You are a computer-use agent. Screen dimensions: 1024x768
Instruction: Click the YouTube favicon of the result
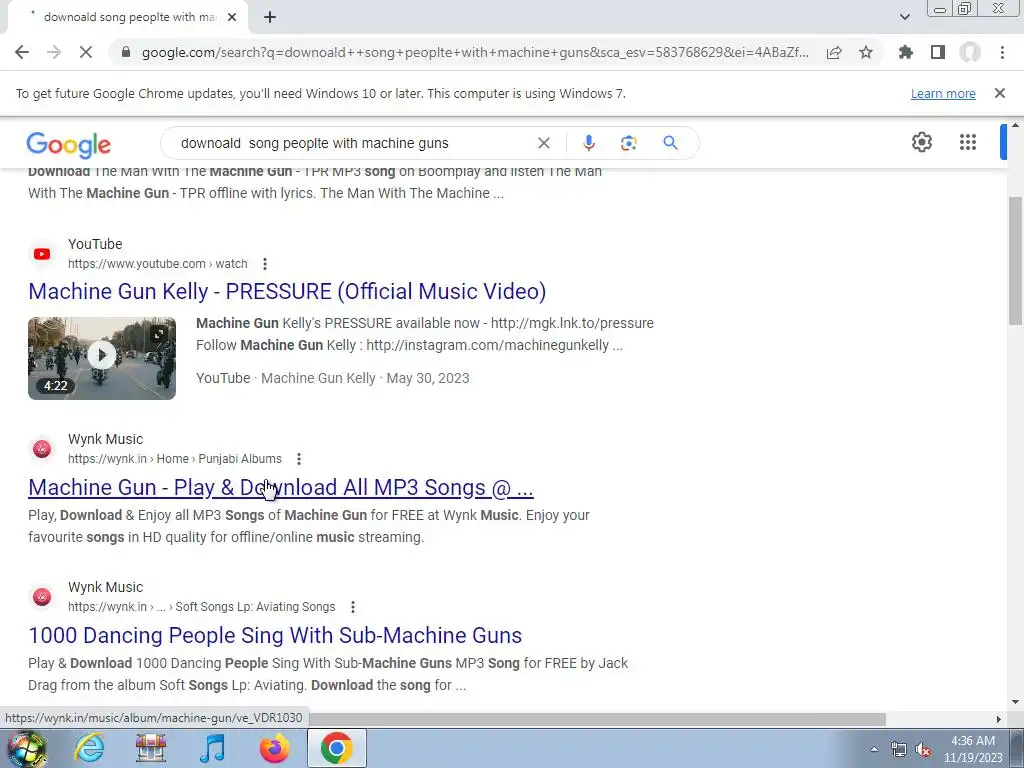click(42, 254)
